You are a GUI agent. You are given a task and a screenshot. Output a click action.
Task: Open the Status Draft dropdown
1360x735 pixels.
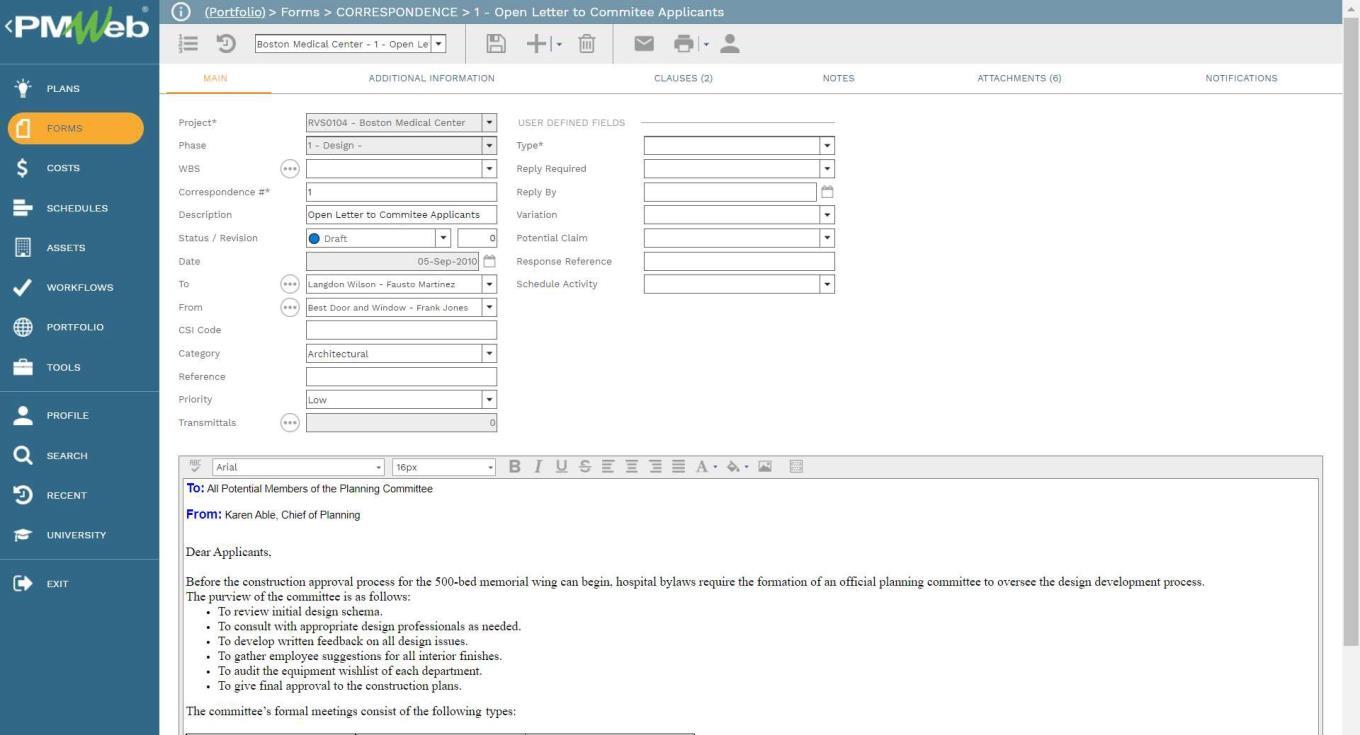pyautogui.click(x=443, y=238)
